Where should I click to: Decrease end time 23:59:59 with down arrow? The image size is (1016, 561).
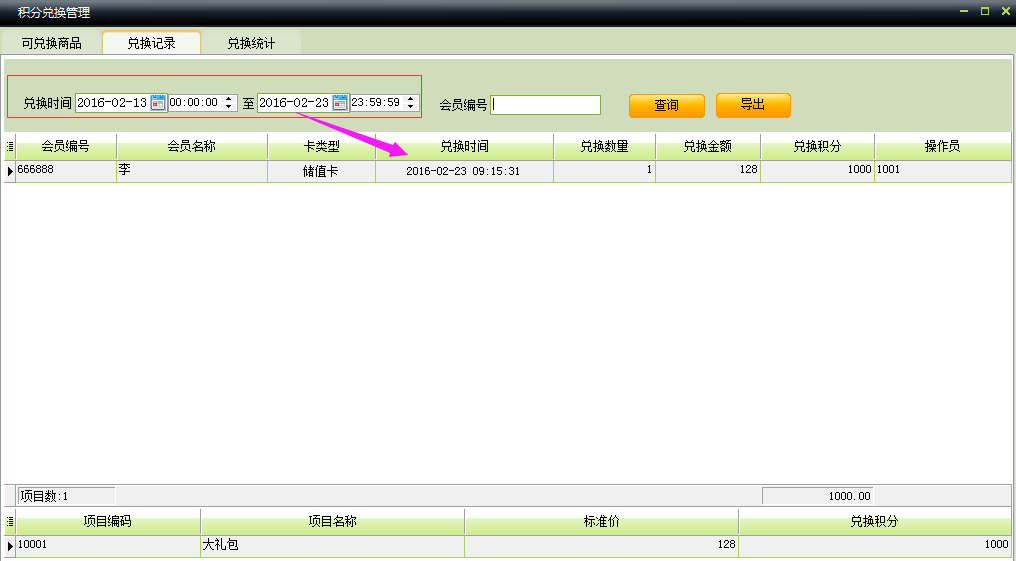click(x=411, y=106)
